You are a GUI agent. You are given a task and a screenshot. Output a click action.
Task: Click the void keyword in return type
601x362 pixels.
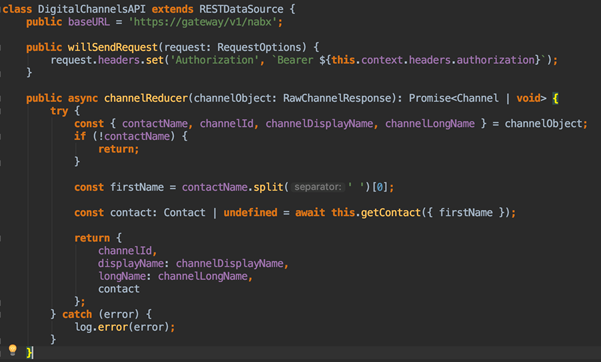pos(528,98)
